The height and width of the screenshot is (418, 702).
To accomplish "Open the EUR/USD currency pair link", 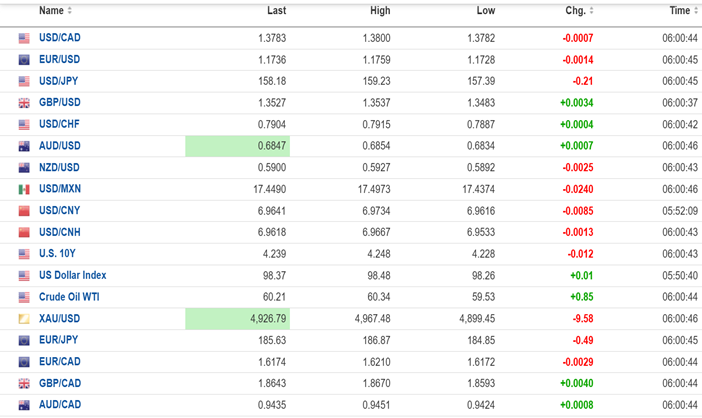I will [x=59, y=60].
